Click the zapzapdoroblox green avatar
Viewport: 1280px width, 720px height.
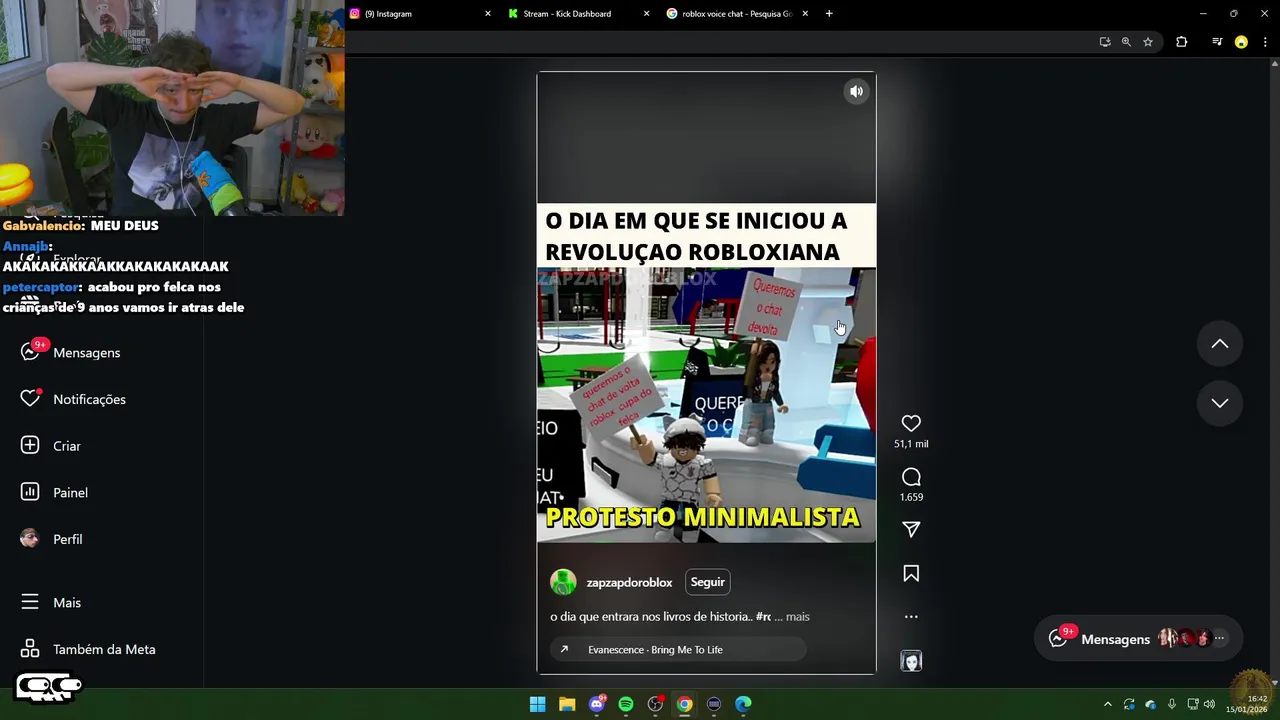click(x=563, y=582)
